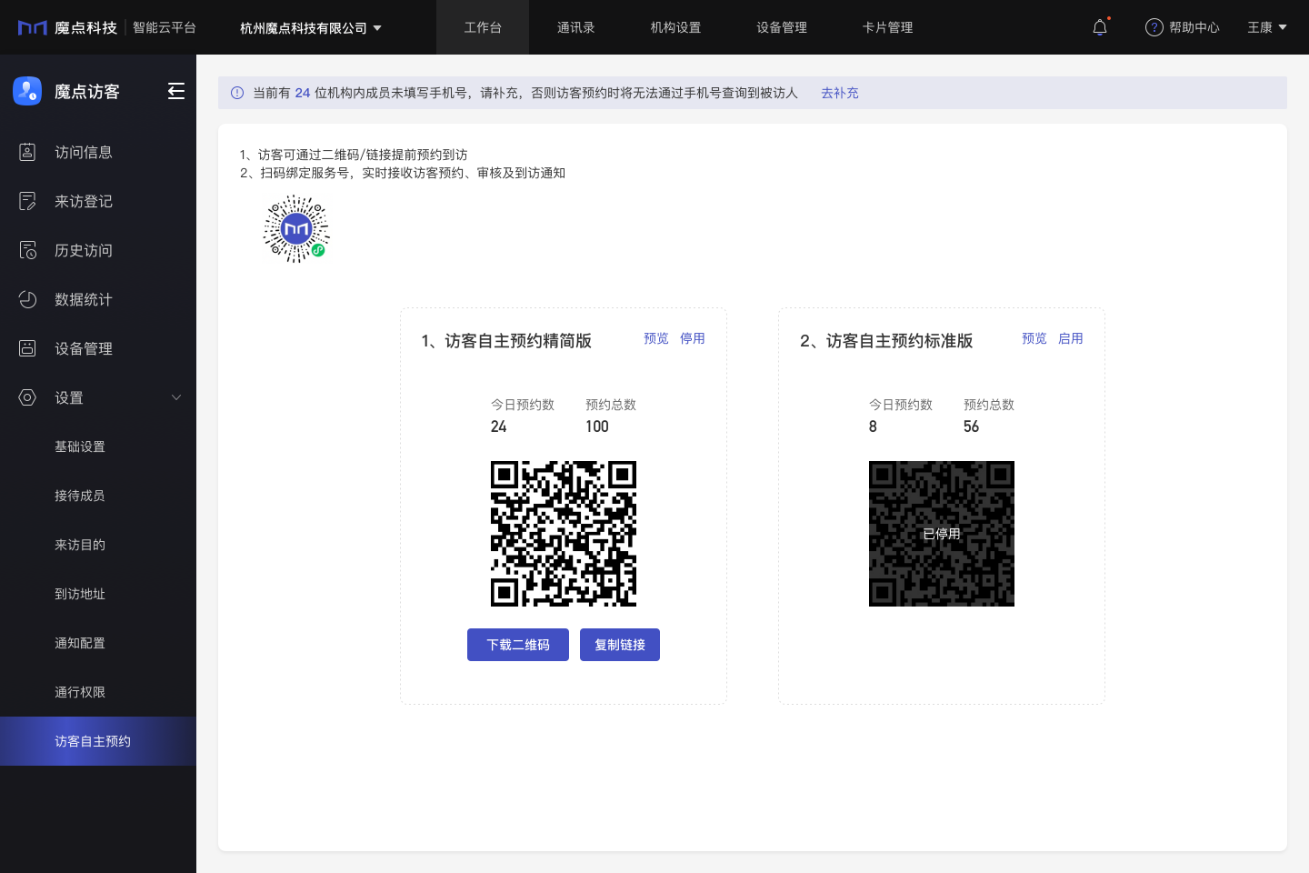Click the 来访登记 sidebar icon
This screenshot has width=1309, height=873.
28,201
